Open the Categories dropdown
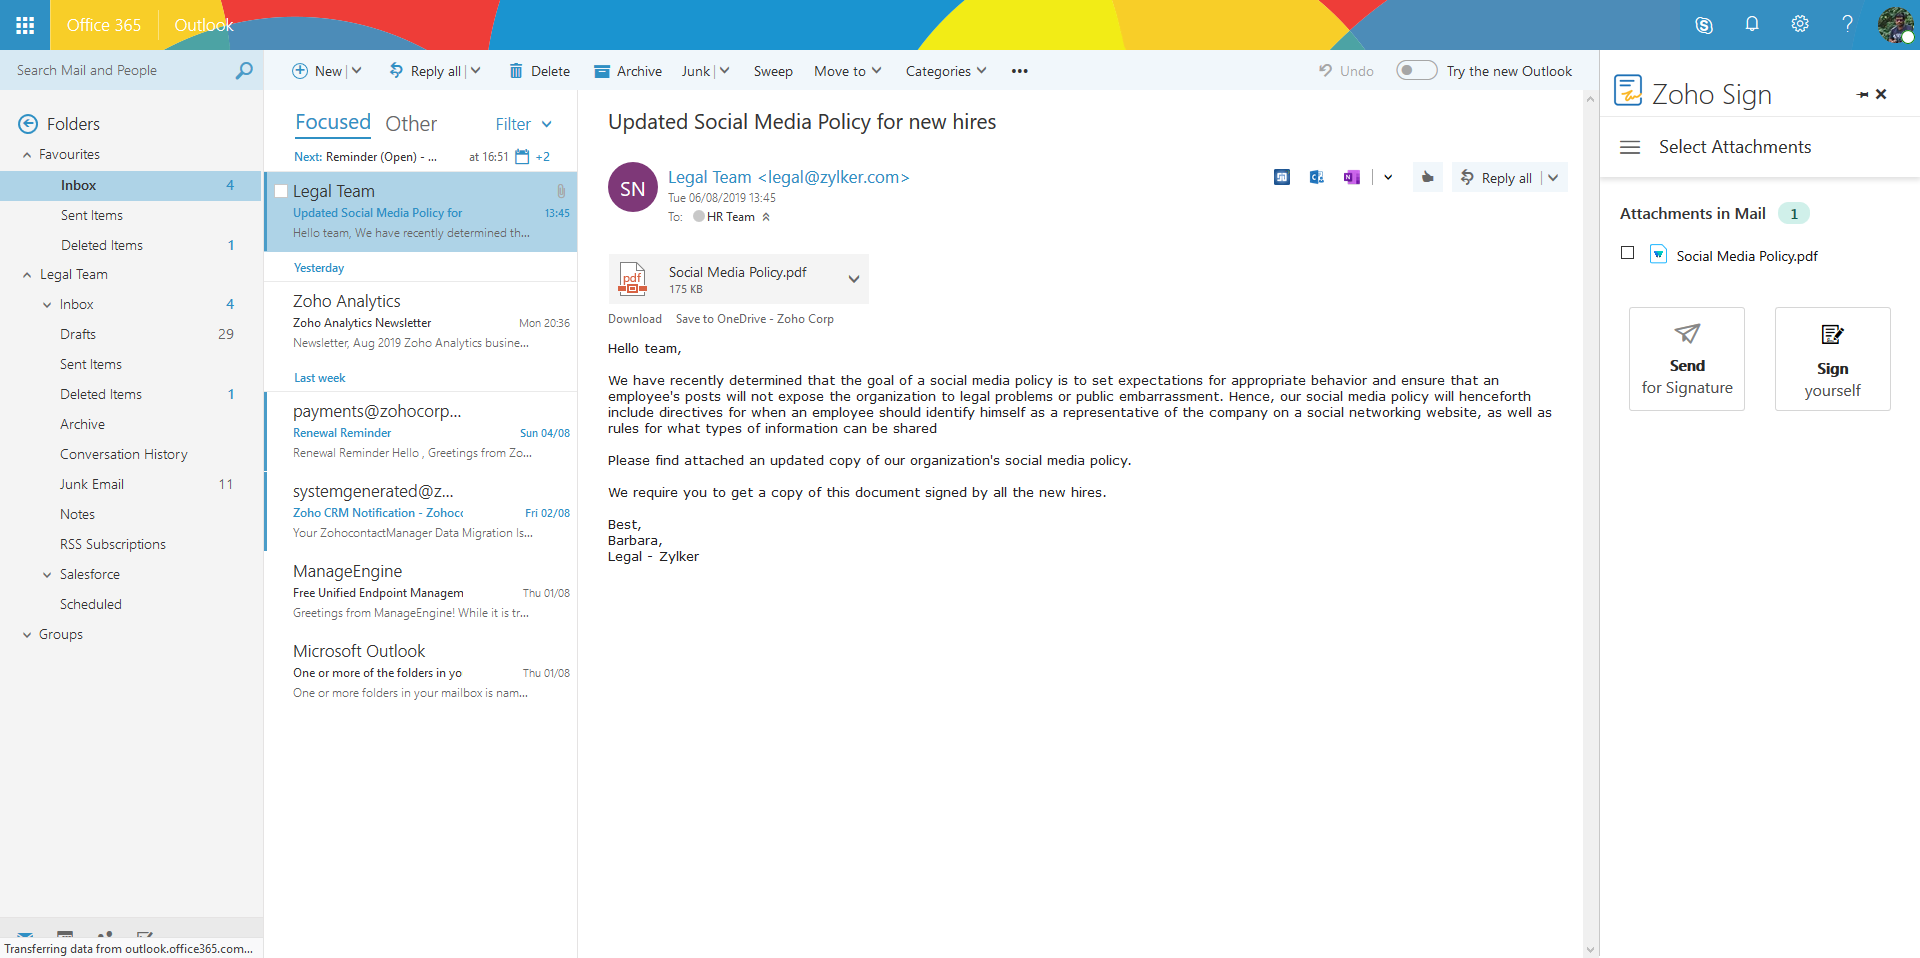 [x=946, y=71]
